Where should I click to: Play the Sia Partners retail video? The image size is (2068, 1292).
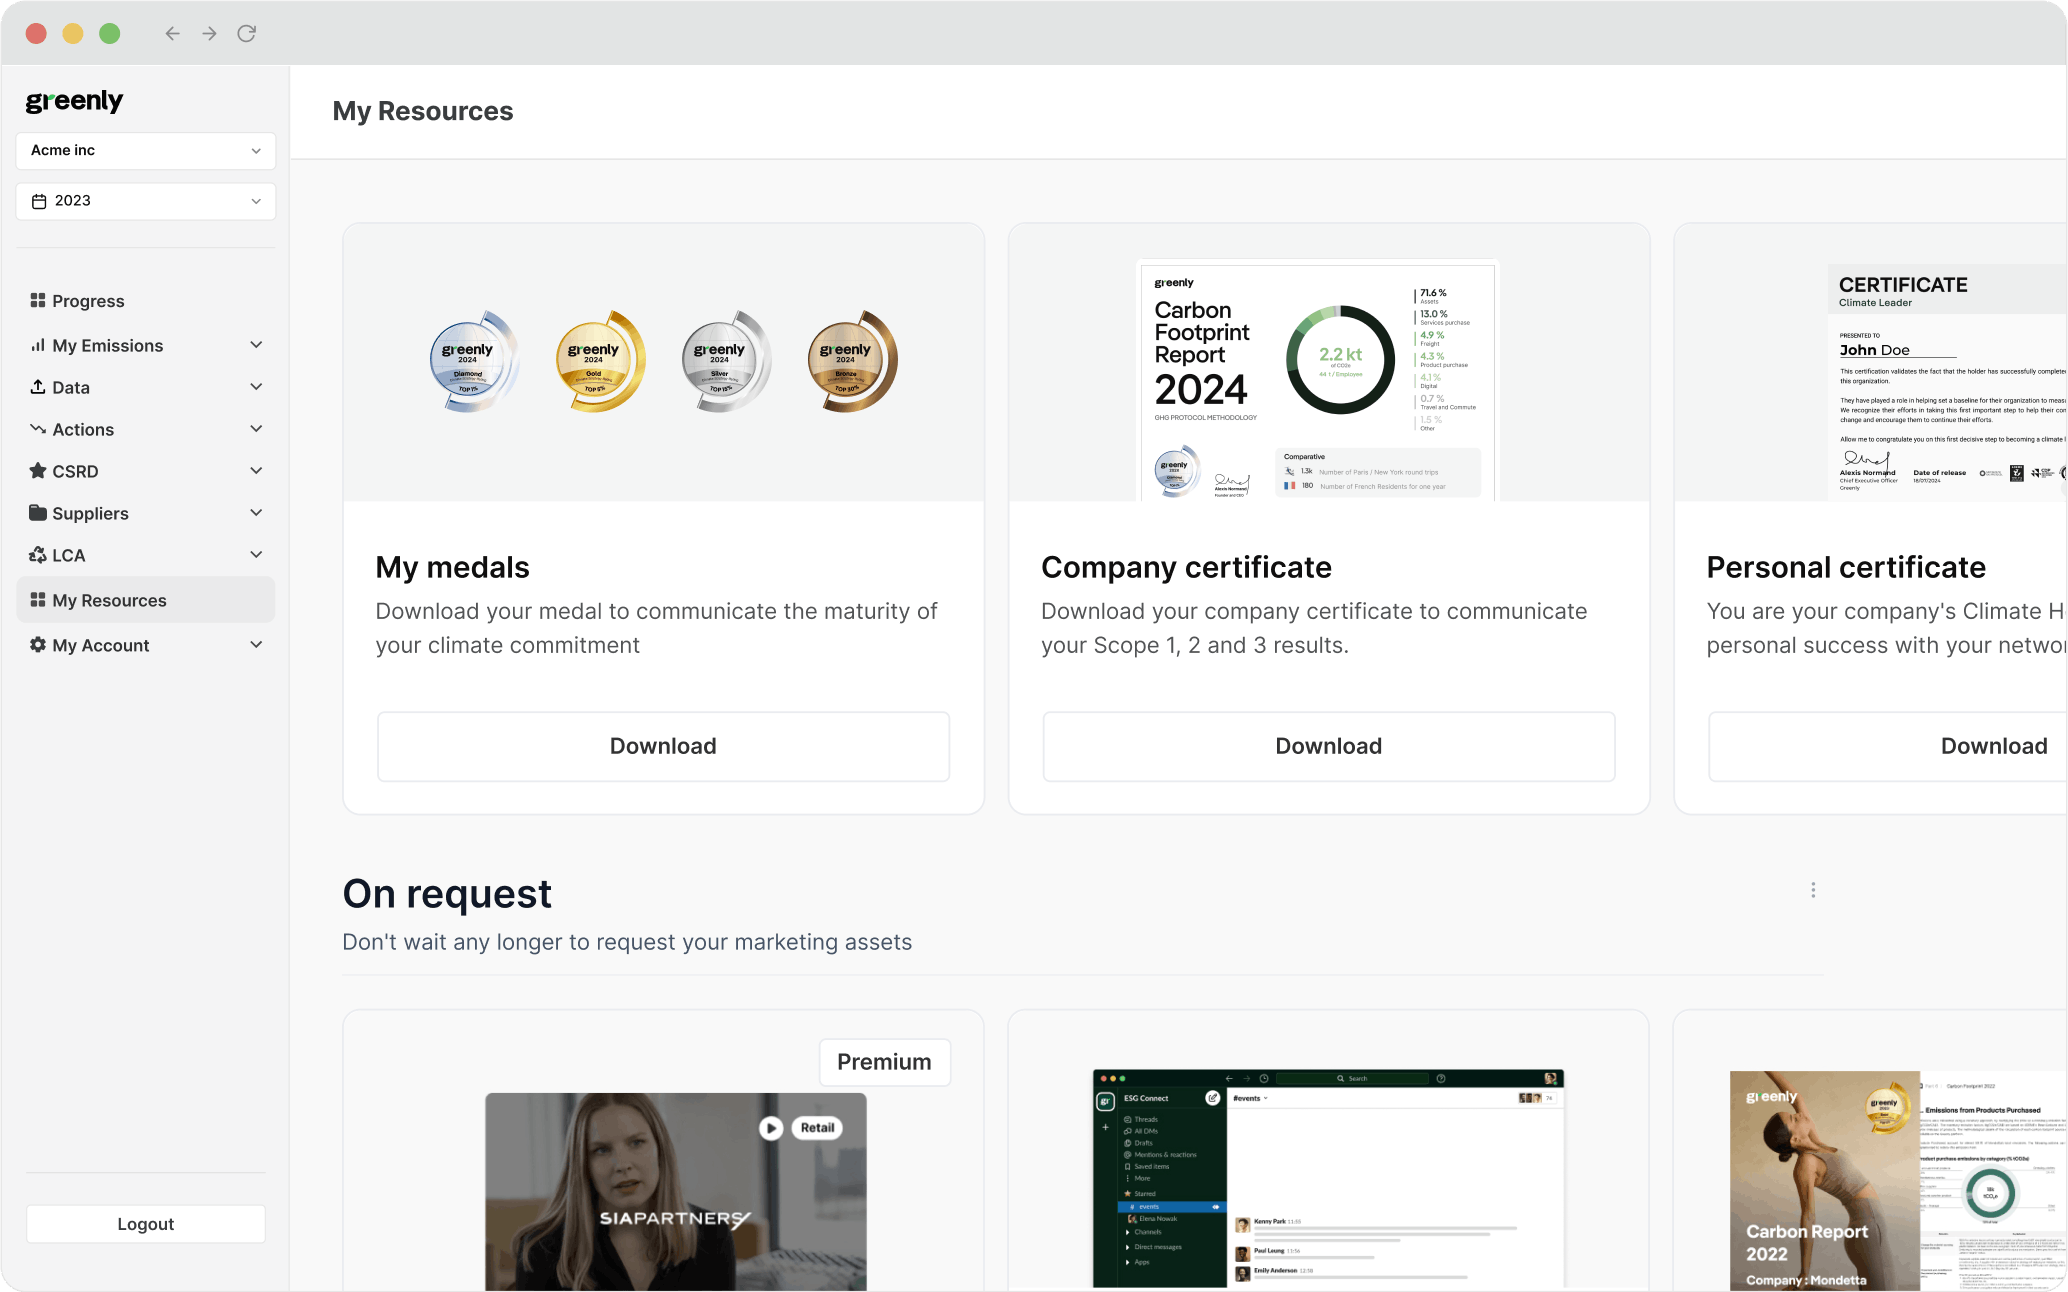[x=770, y=1127]
